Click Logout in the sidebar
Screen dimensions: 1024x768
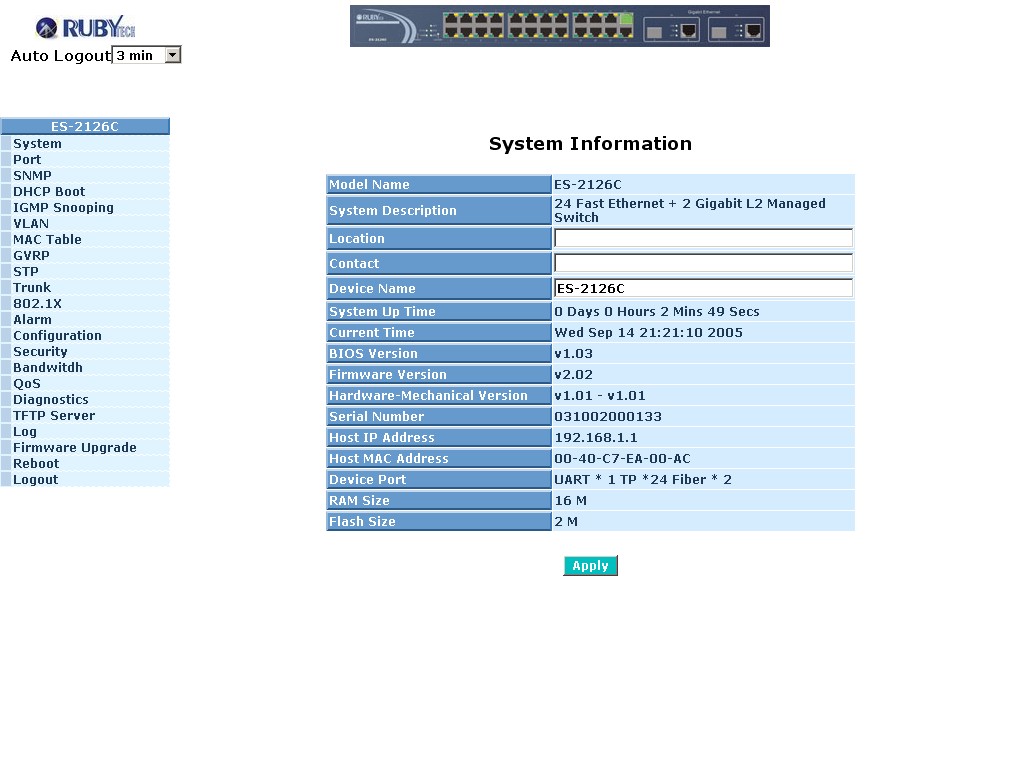click(35, 480)
